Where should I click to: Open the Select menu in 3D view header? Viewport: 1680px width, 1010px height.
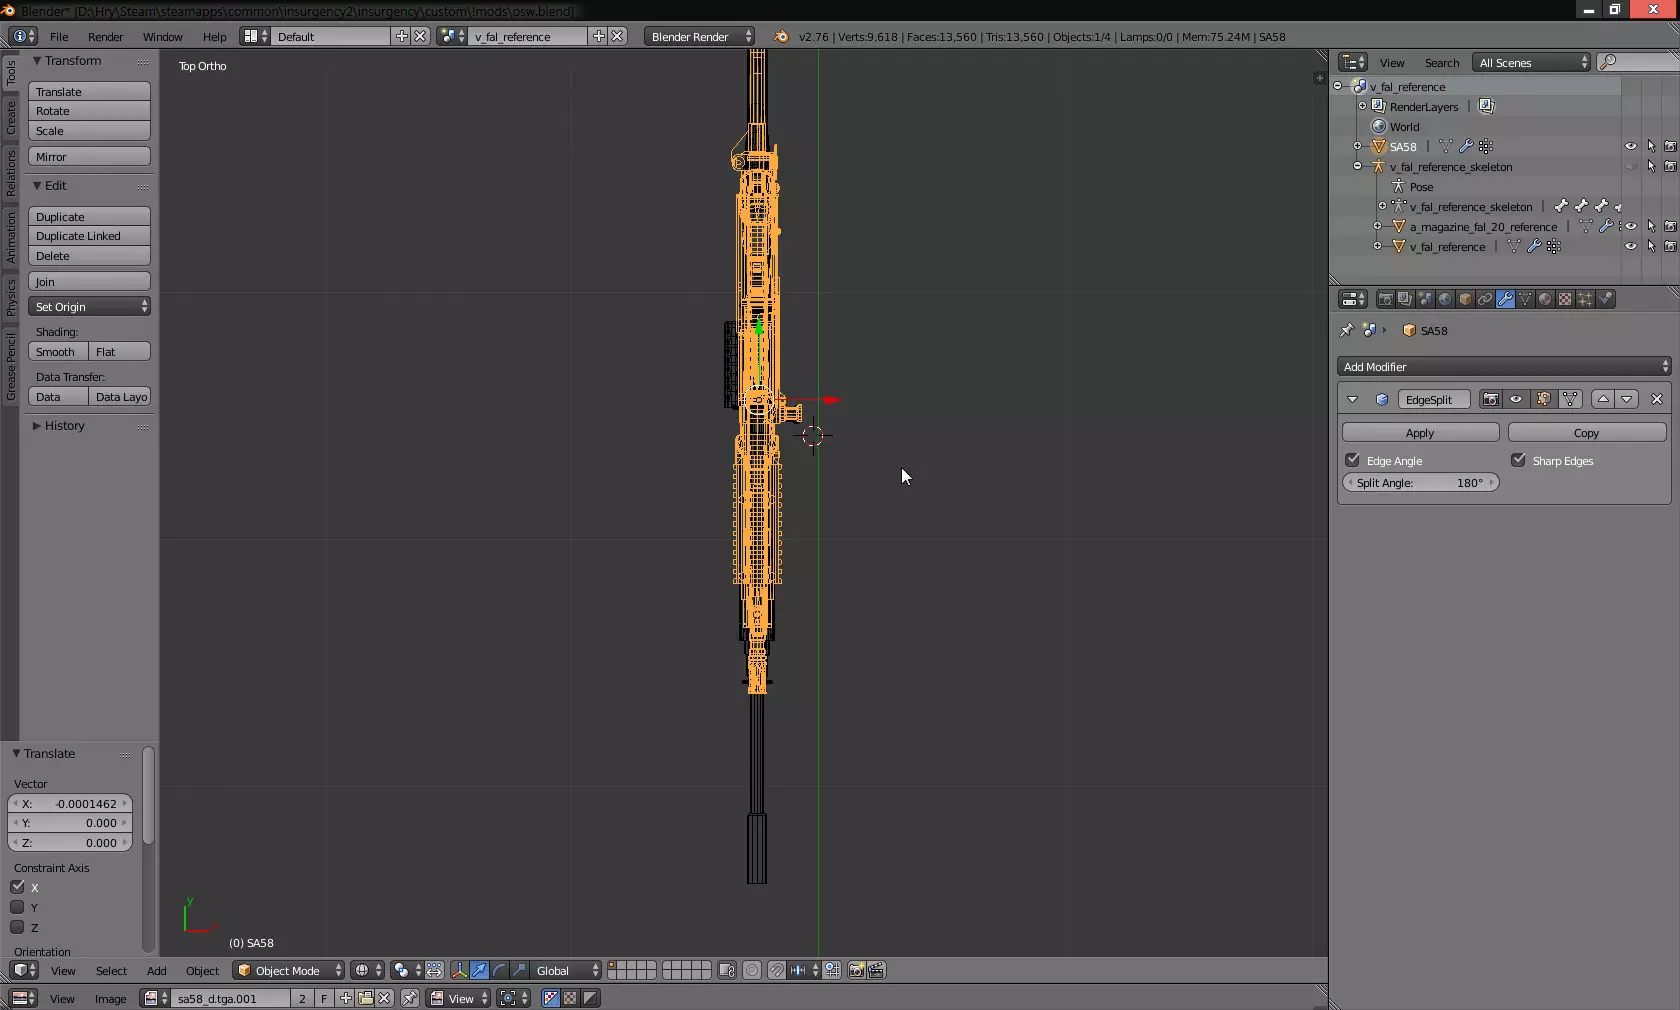click(112, 970)
